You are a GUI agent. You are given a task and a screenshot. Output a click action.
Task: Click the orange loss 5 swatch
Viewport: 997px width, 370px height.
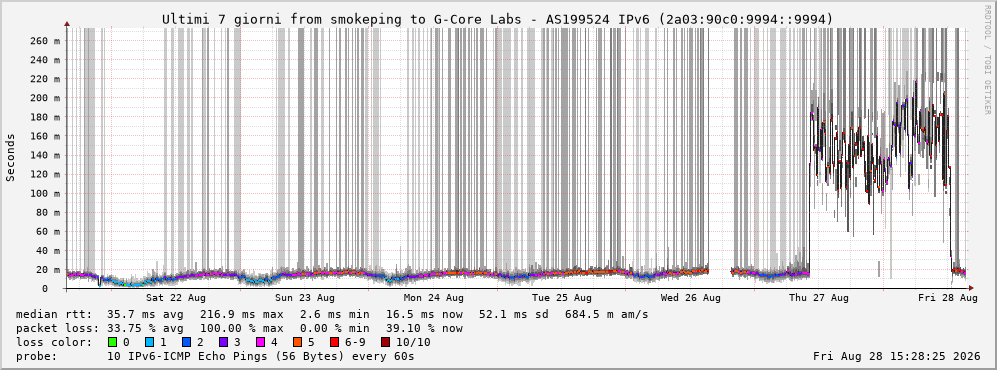[298, 342]
